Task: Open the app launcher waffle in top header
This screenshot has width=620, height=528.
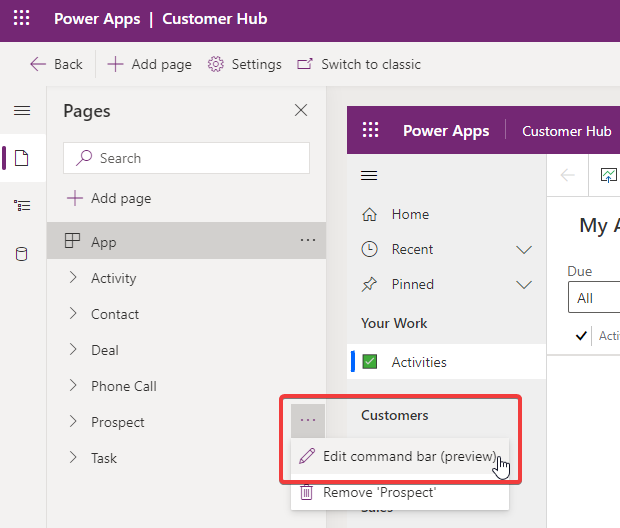Action: [x=21, y=18]
